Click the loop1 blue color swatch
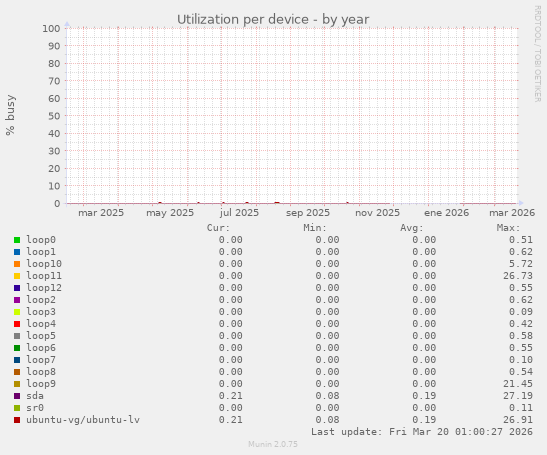 (x=17, y=252)
